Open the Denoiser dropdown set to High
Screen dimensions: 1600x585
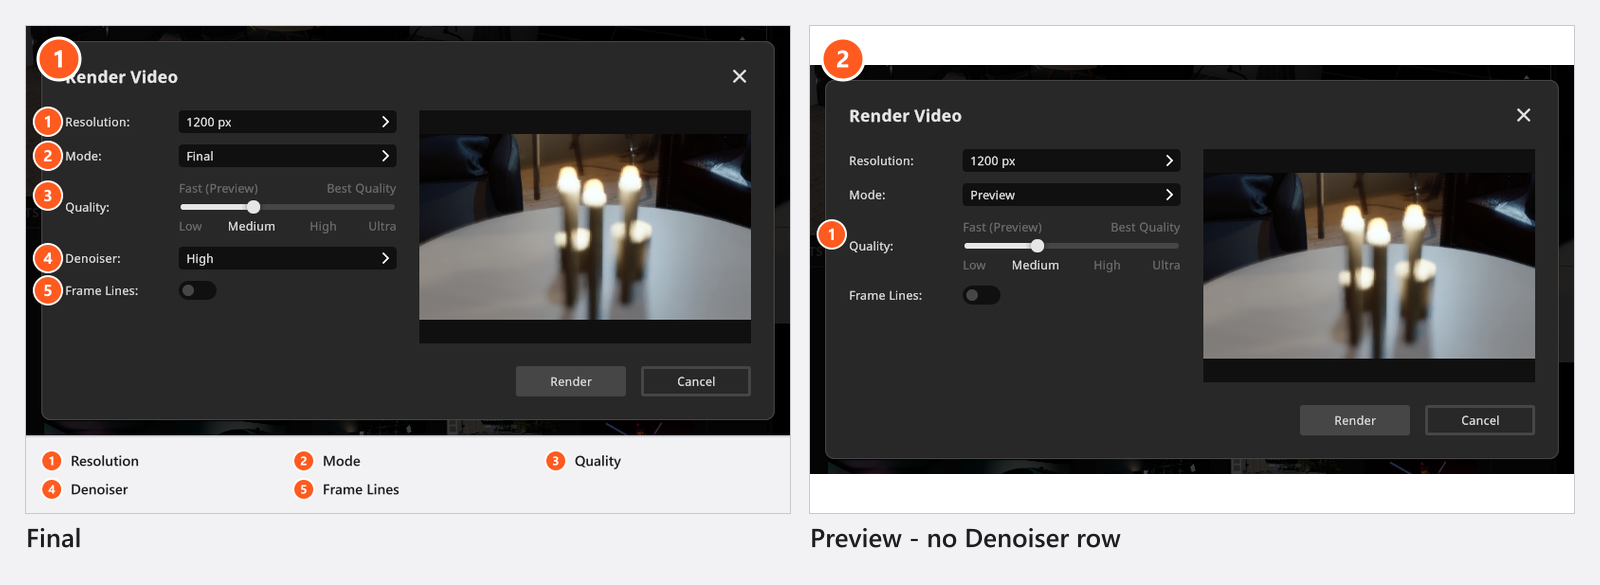[x=287, y=258]
